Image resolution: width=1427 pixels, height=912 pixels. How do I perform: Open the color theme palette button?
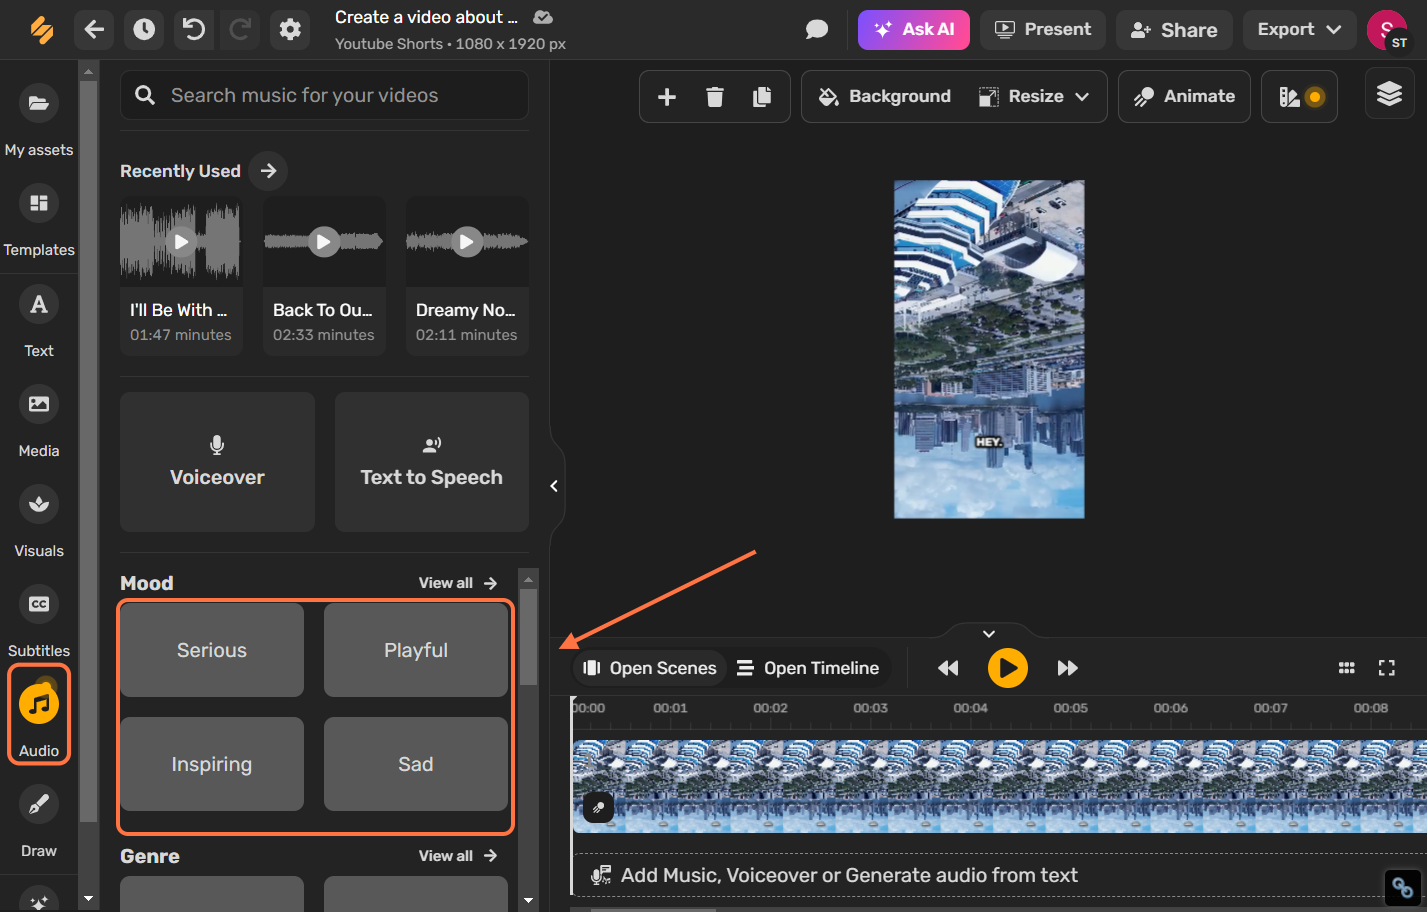[x=1300, y=97]
